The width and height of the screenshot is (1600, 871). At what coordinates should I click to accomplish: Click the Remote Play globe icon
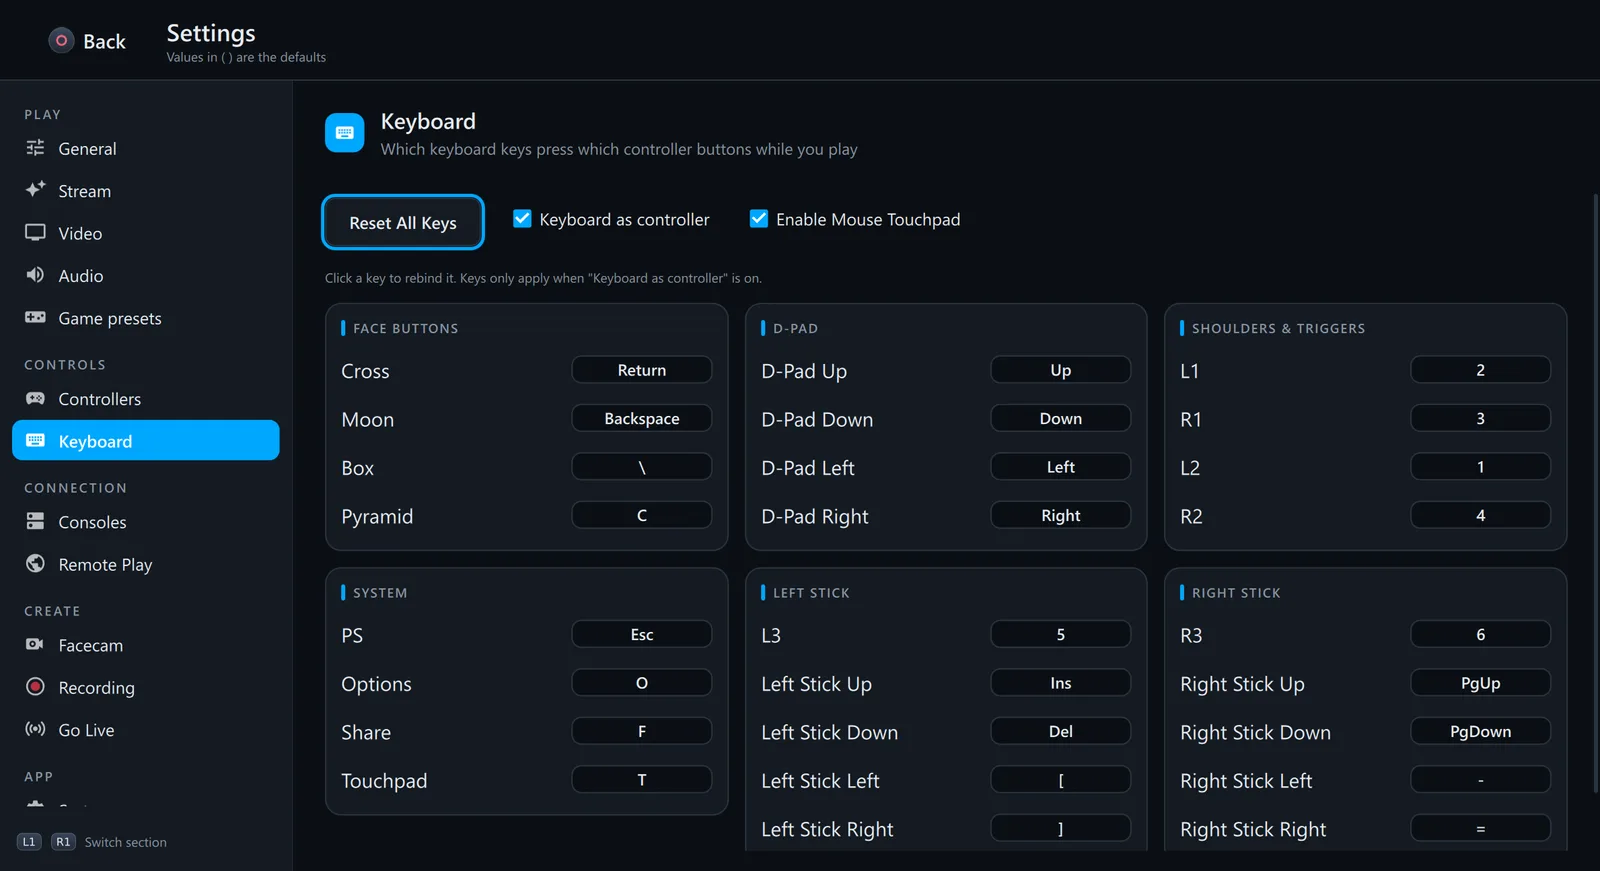(35, 564)
